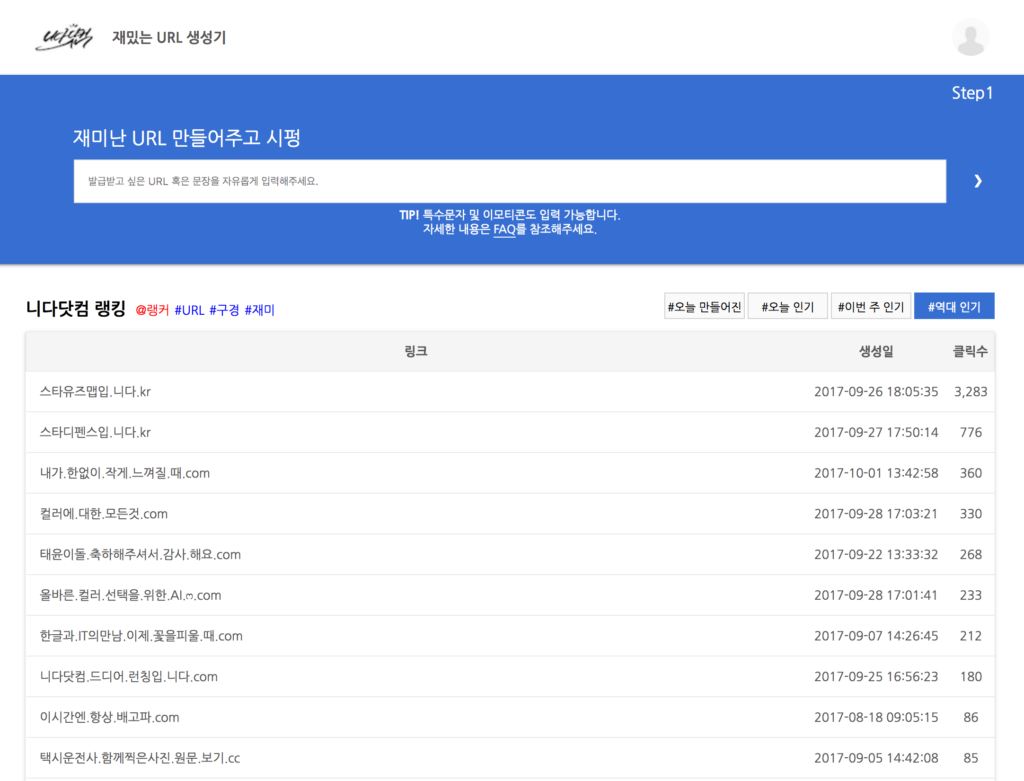This screenshot has height=781, width=1024.
Task: Click the #URL hashtag
Action: coord(189,310)
